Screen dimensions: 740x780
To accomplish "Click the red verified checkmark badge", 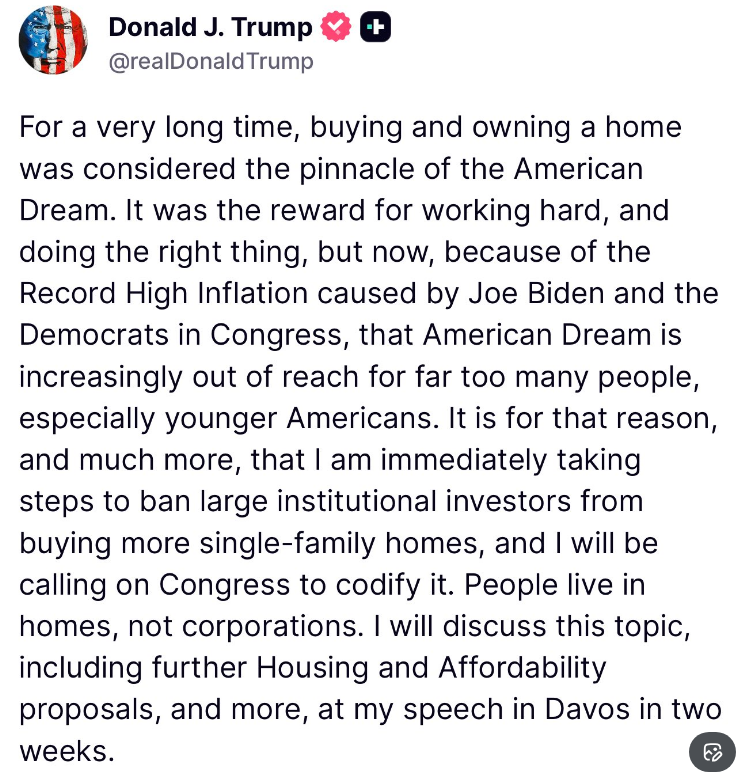I will pyautogui.click(x=336, y=28).
